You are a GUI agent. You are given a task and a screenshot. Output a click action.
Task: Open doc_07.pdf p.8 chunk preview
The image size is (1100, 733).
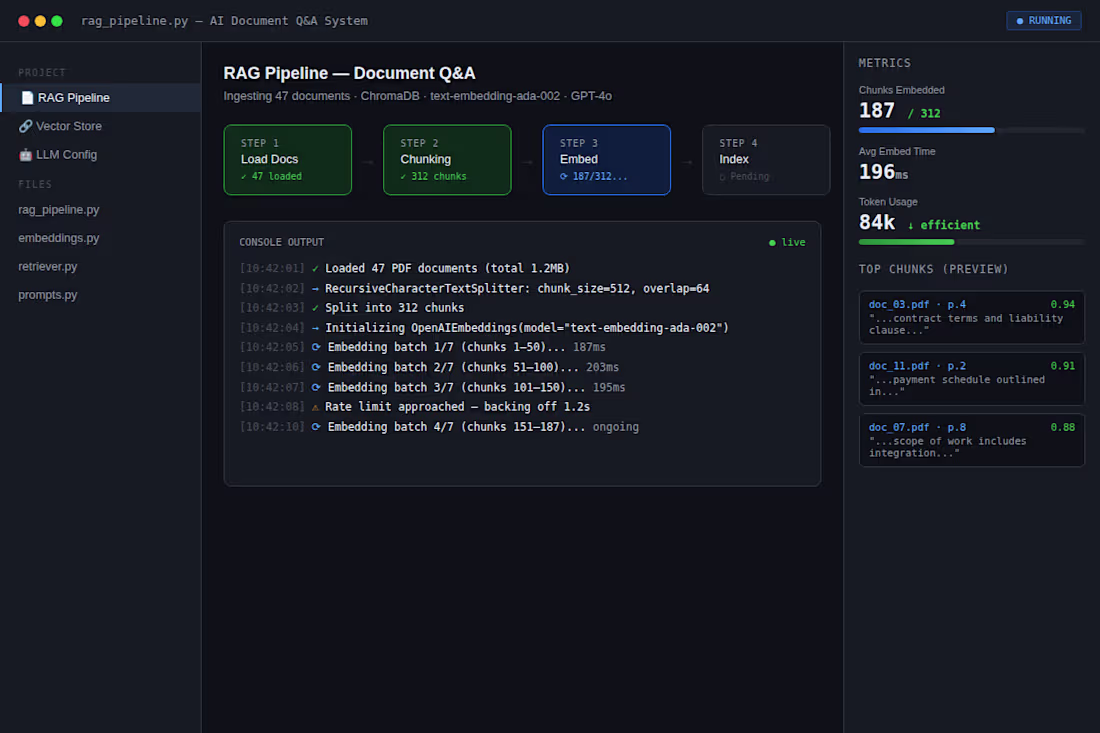coord(972,441)
